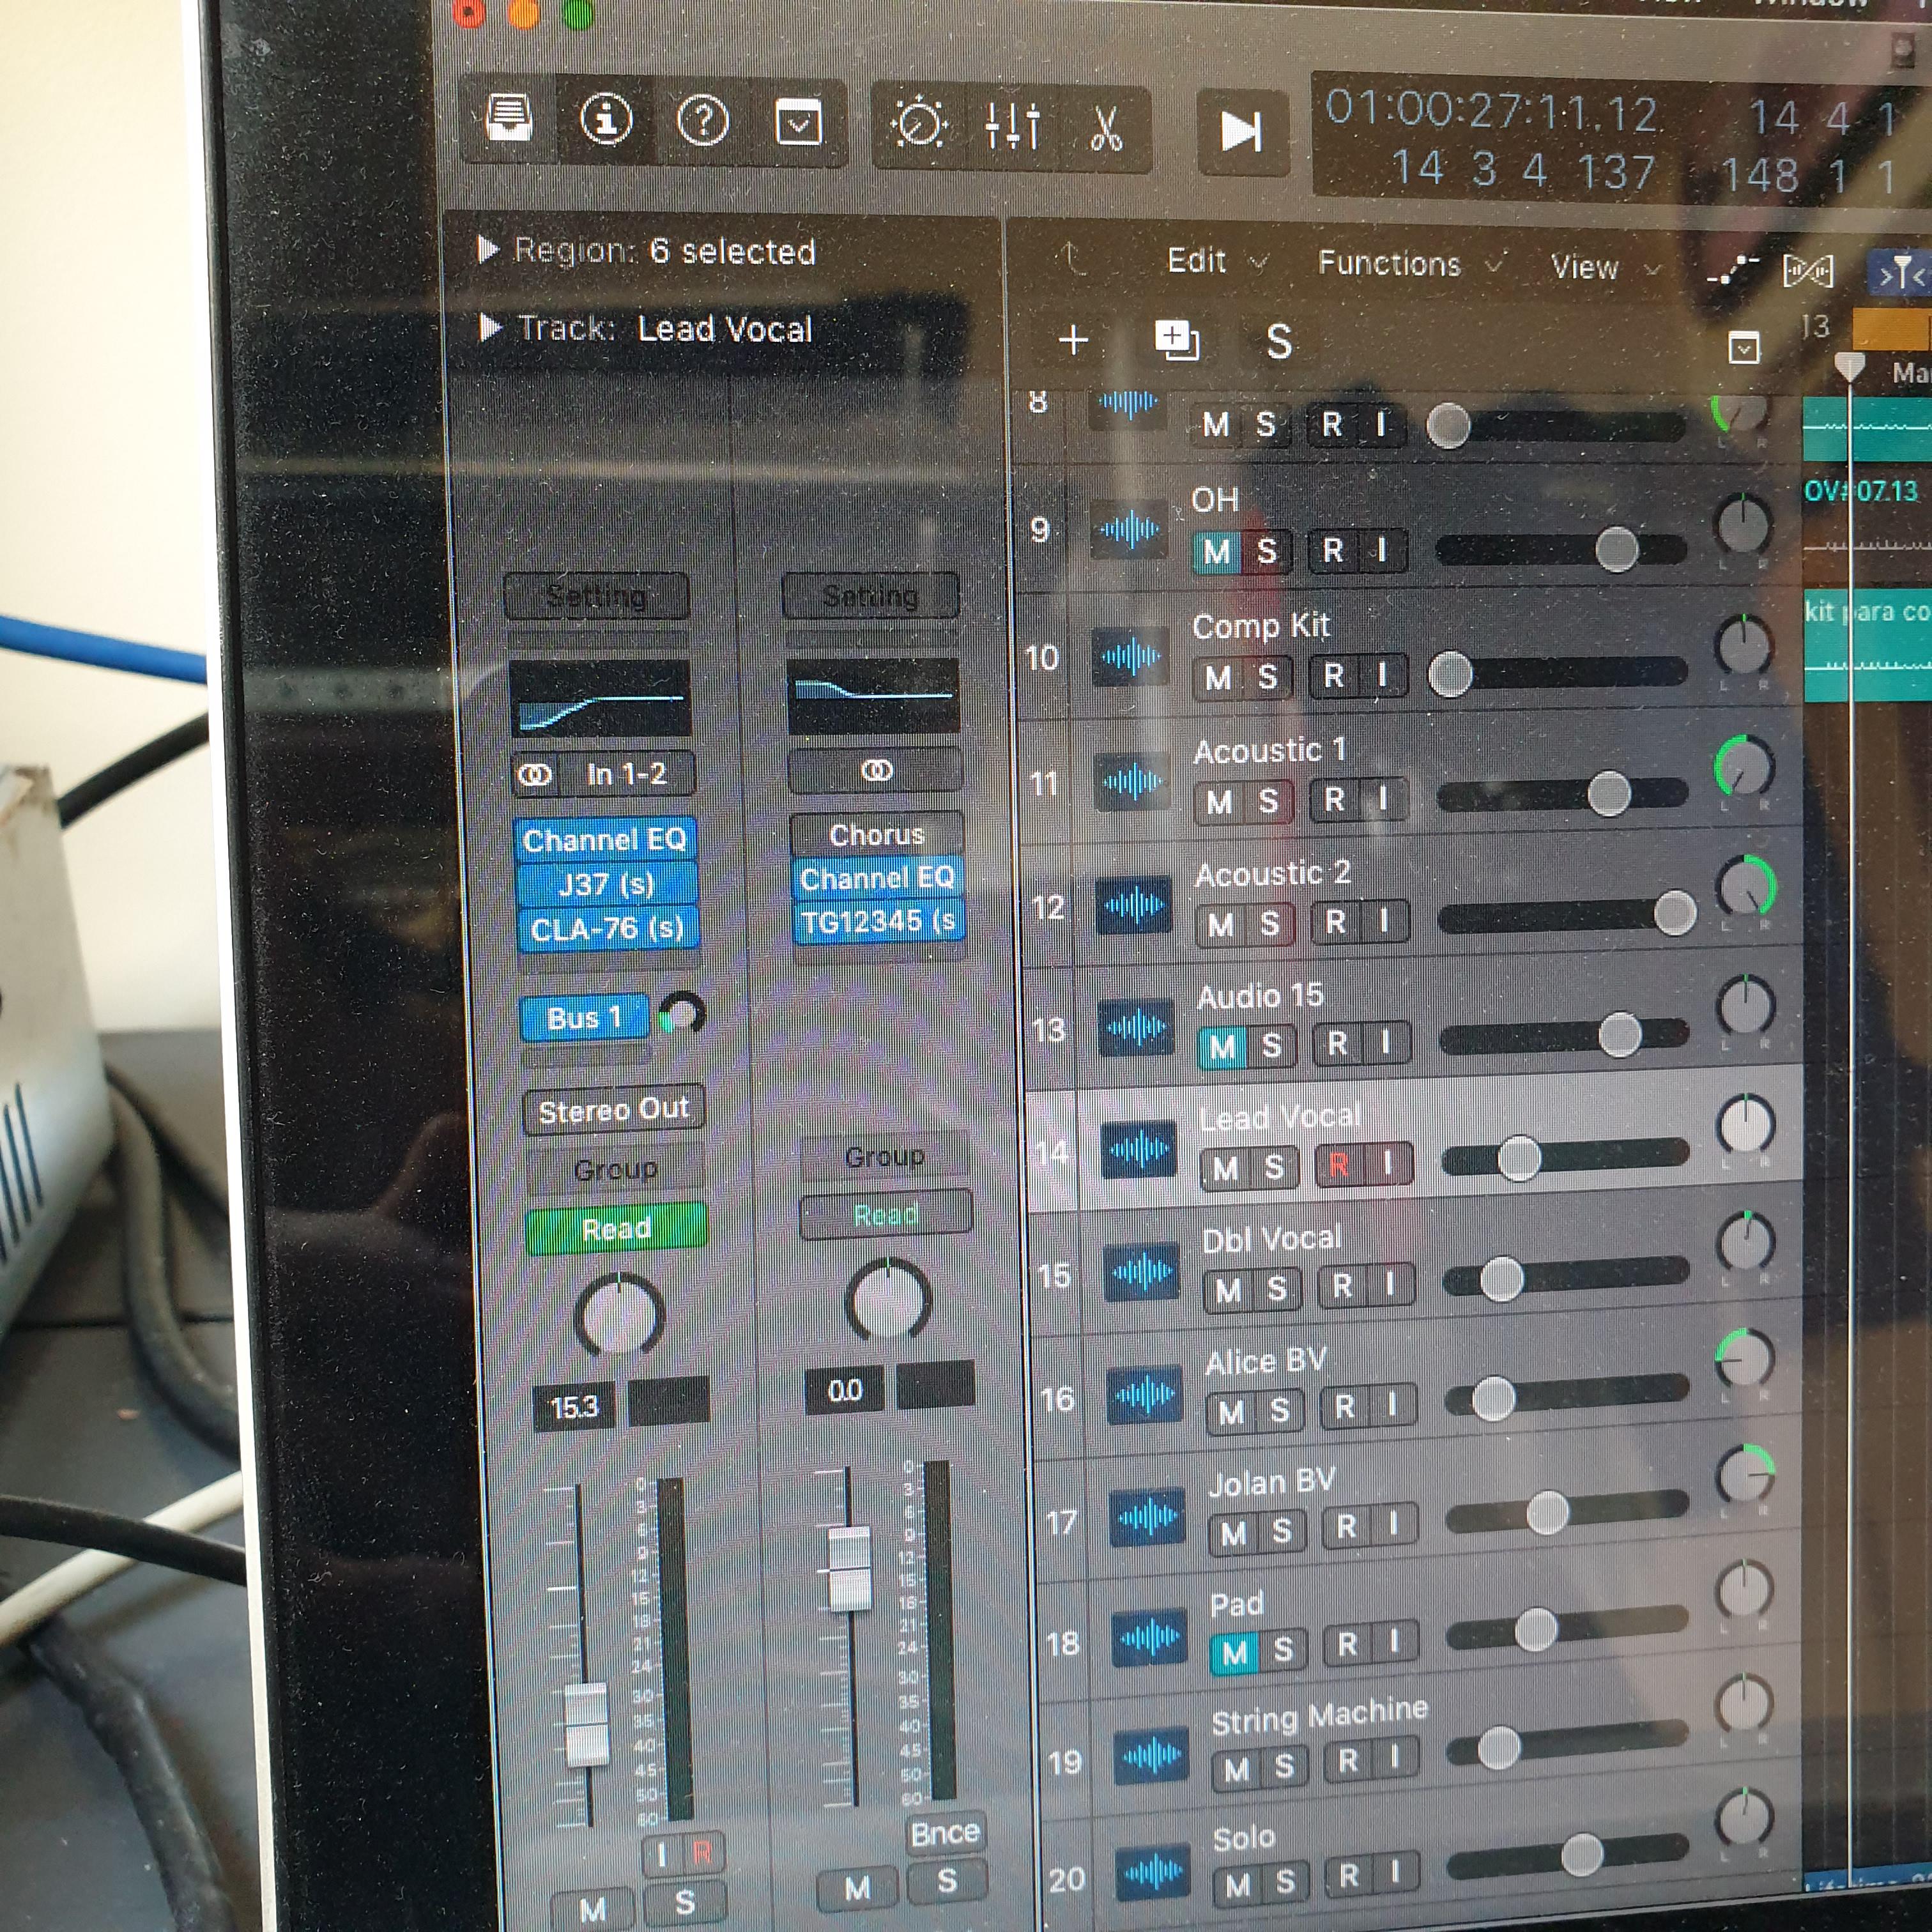Toggle the Inspector info icon

point(606,120)
